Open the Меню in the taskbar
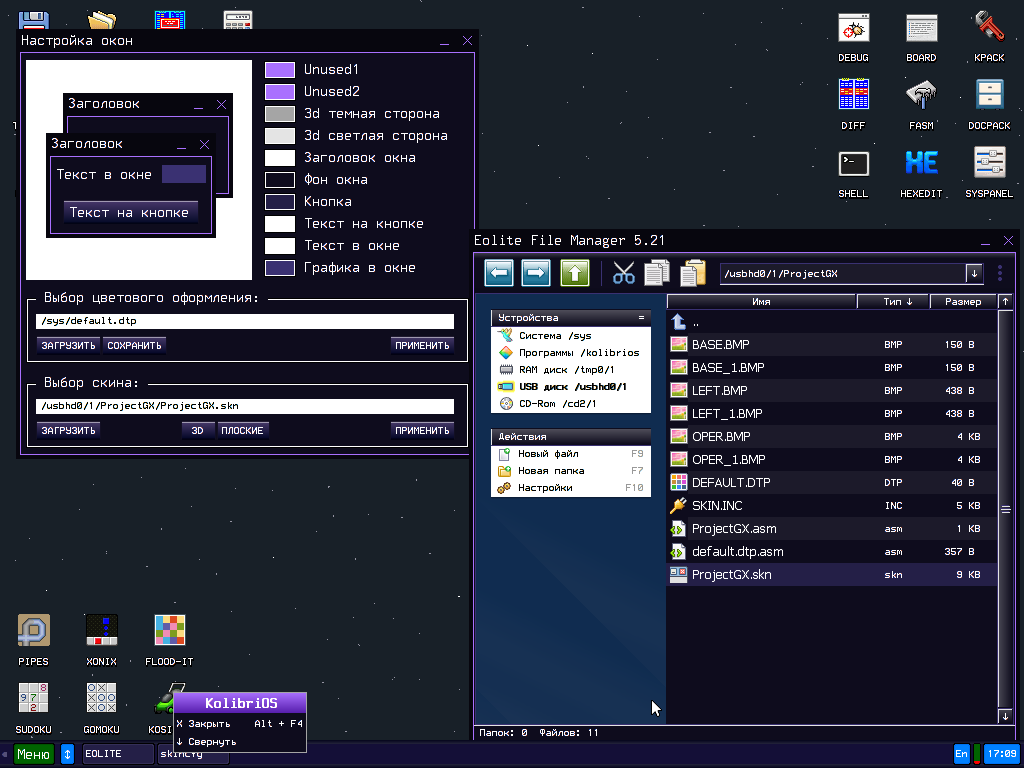This screenshot has width=1024, height=768. click(x=33, y=753)
